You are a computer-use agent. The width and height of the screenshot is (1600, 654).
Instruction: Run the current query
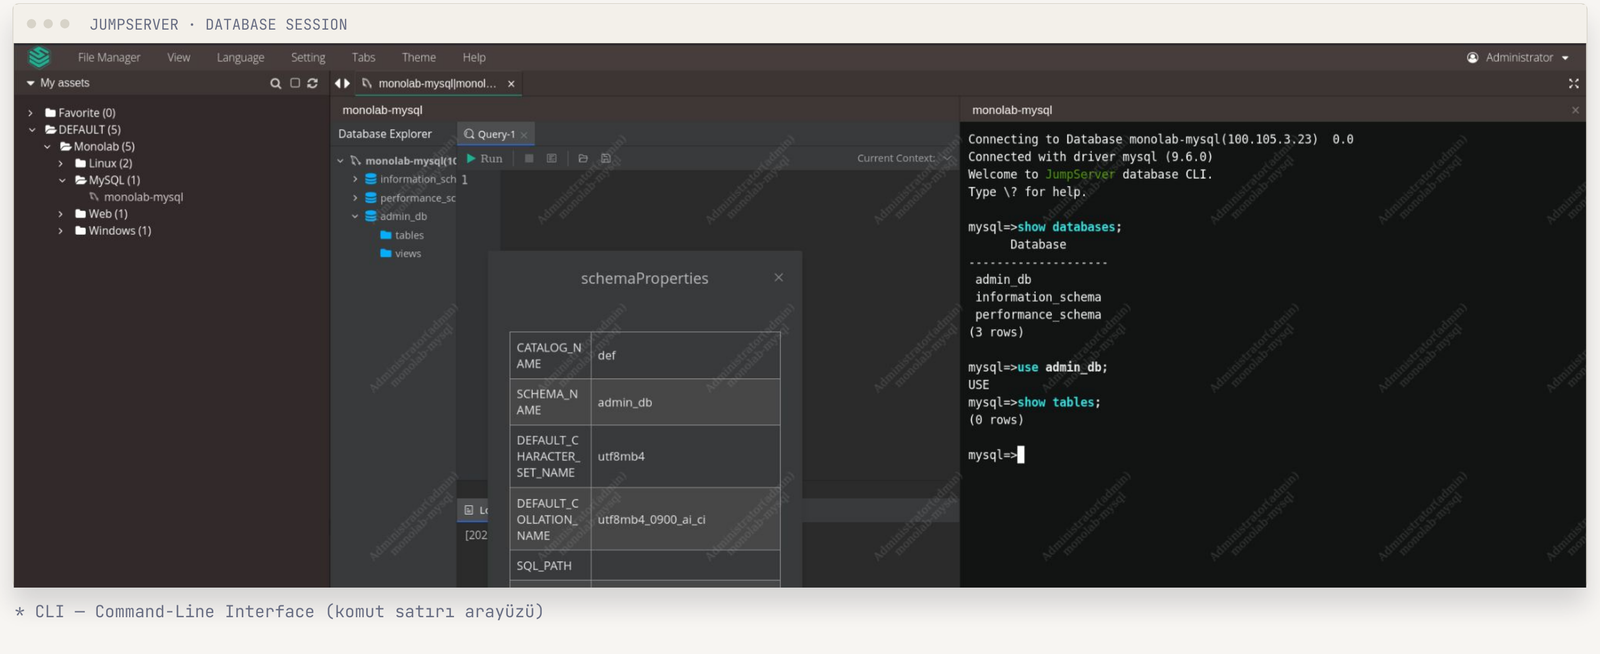pyautogui.click(x=485, y=158)
